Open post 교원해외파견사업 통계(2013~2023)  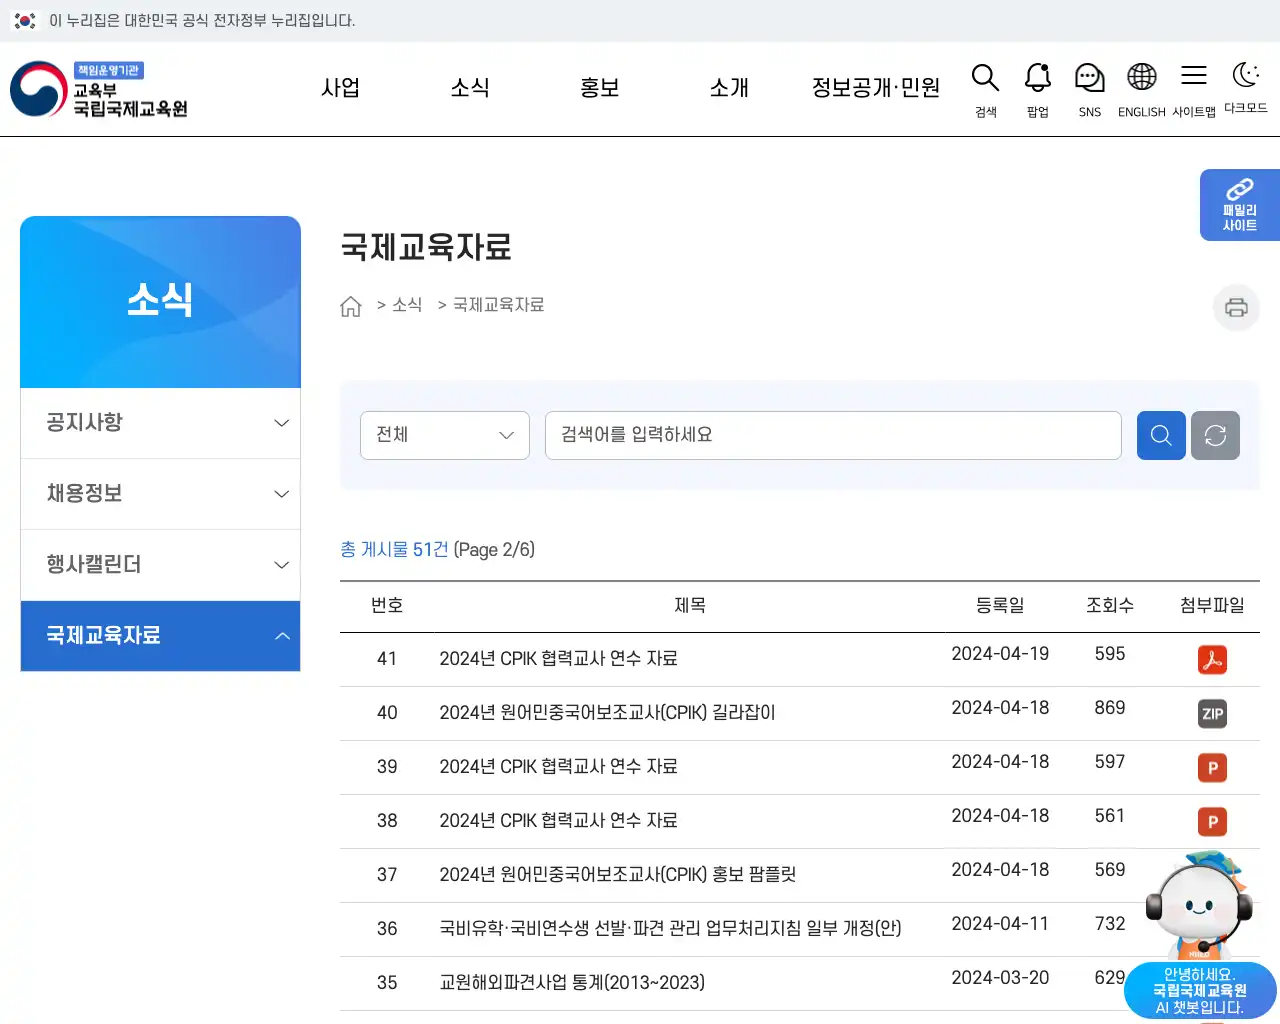(572, 983)
